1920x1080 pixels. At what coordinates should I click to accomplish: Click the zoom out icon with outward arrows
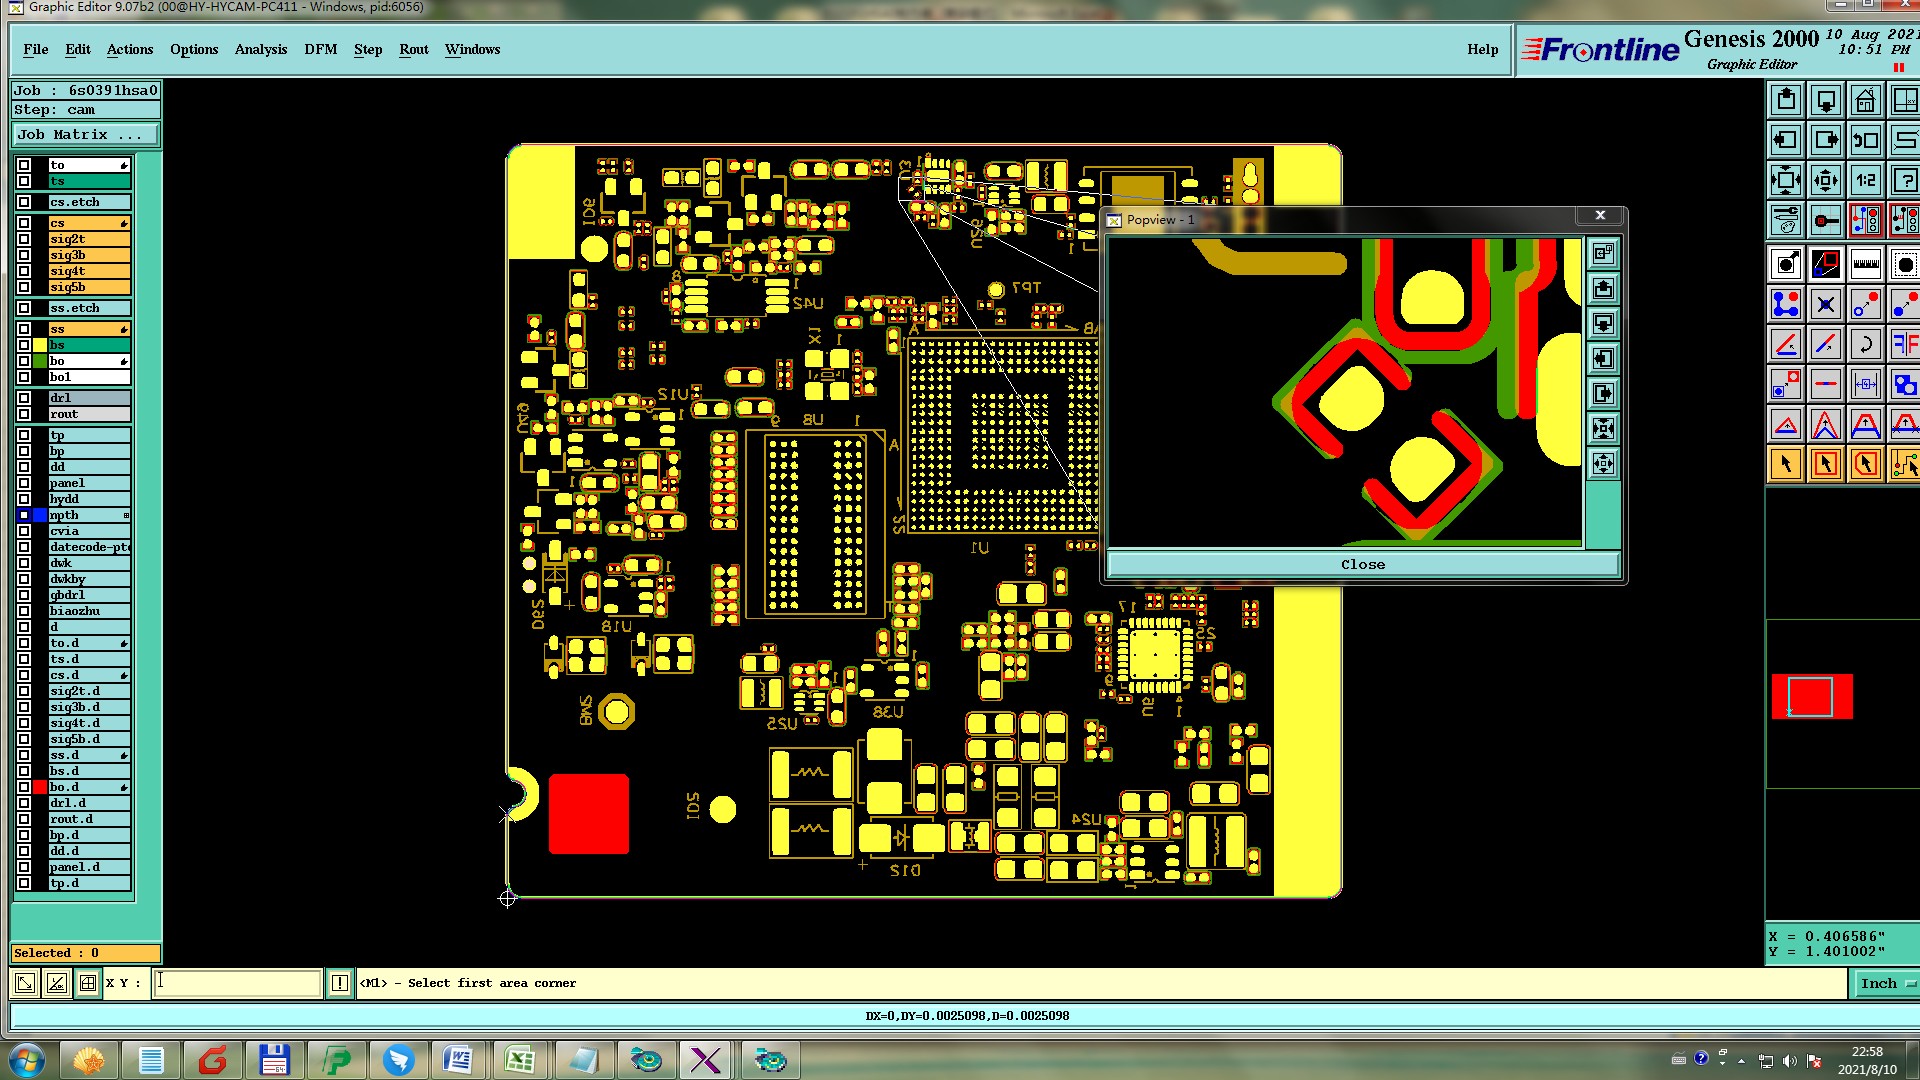(1826, 180)
